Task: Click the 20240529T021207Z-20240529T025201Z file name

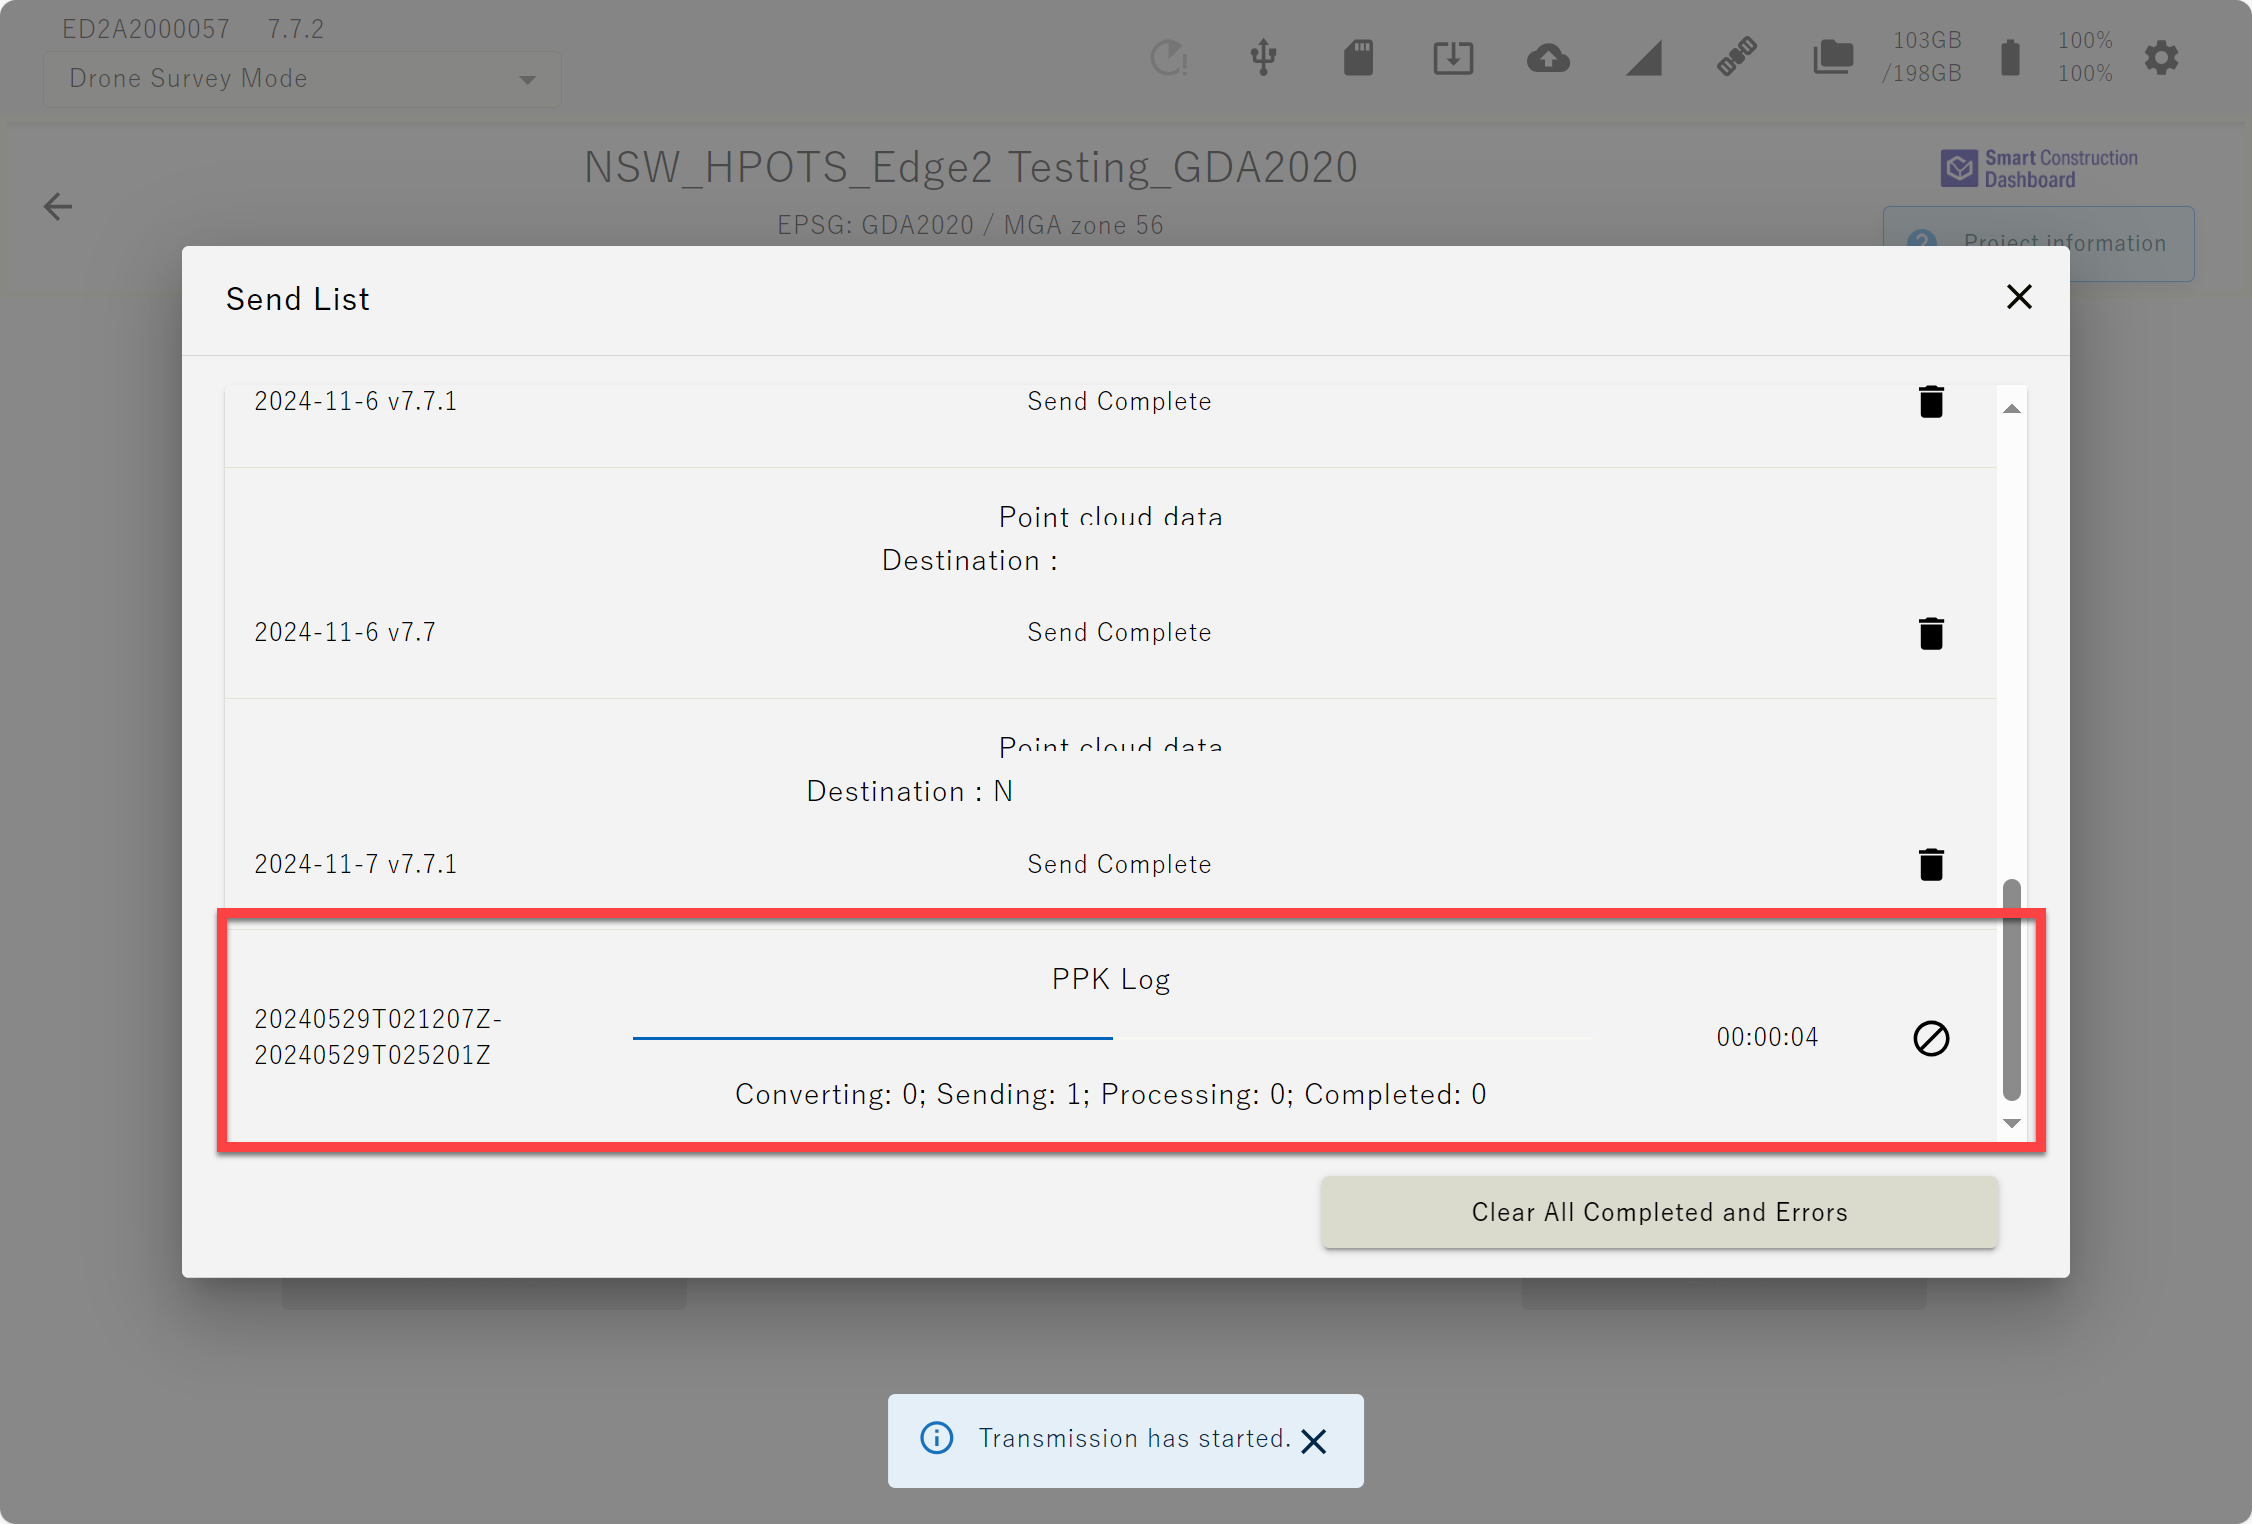Action: [378, 1037]
